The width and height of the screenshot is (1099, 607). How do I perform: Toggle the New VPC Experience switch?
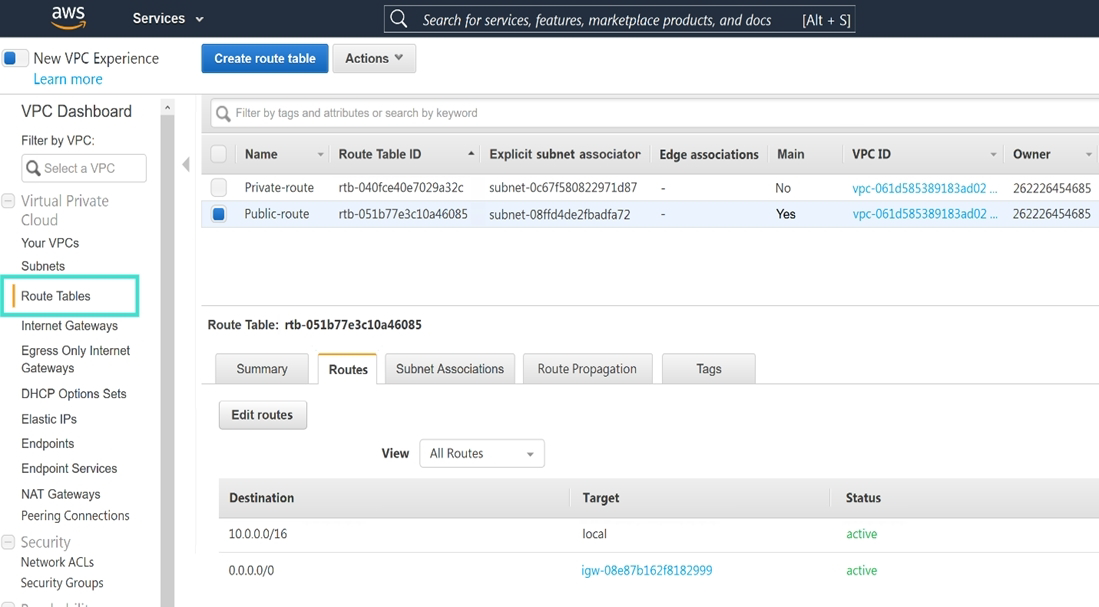pos(15,58)
